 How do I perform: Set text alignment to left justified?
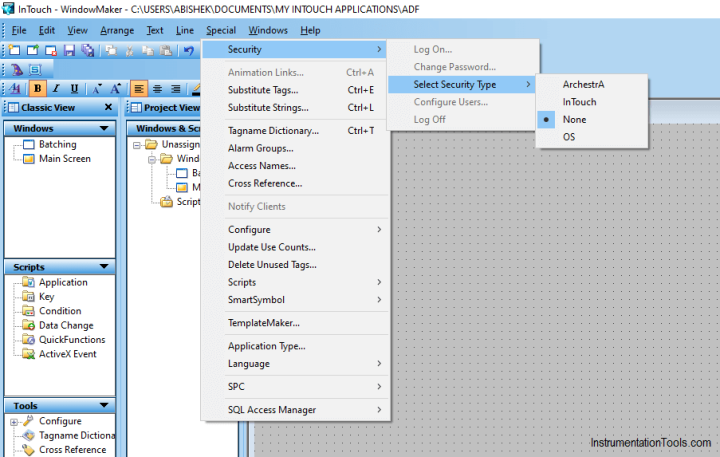(x=139, y=88)
